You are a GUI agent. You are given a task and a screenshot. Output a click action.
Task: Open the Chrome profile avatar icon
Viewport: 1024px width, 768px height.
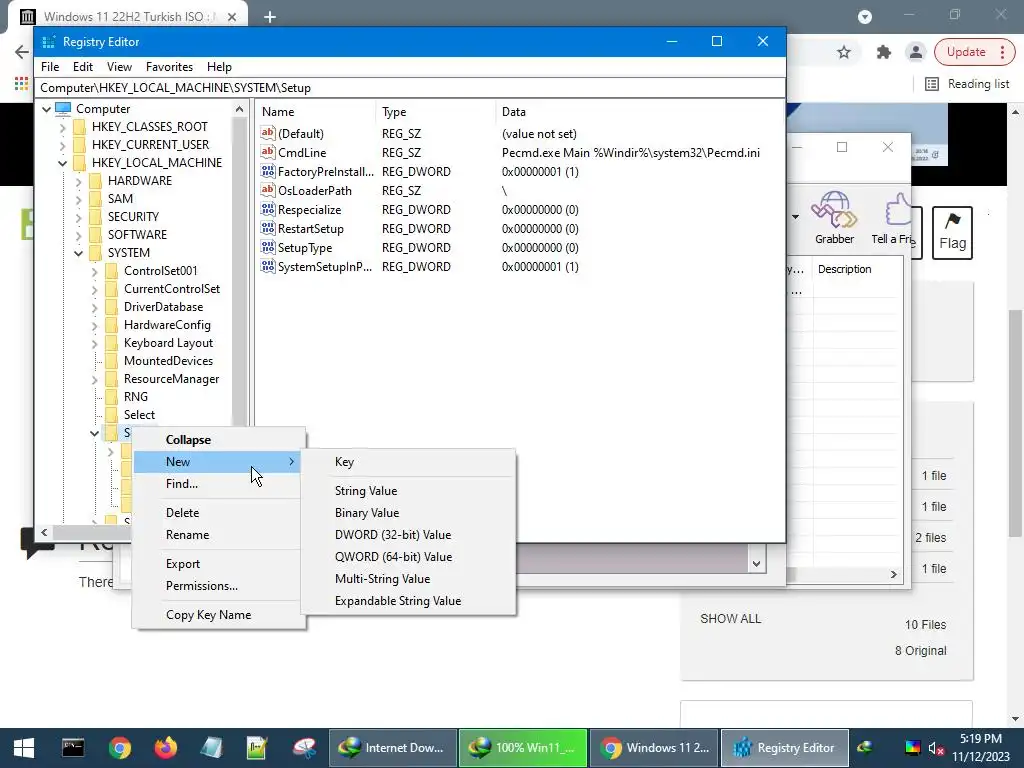[x=916, y=52]
